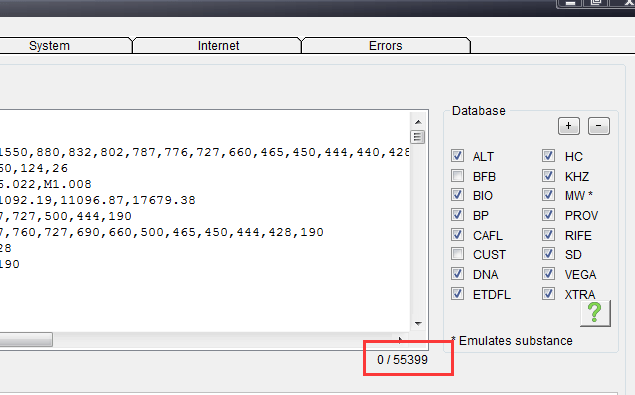Viewport: 635px width, 395px height.
Task: Click the minus button in Database
Action: (x=599, y=126)
